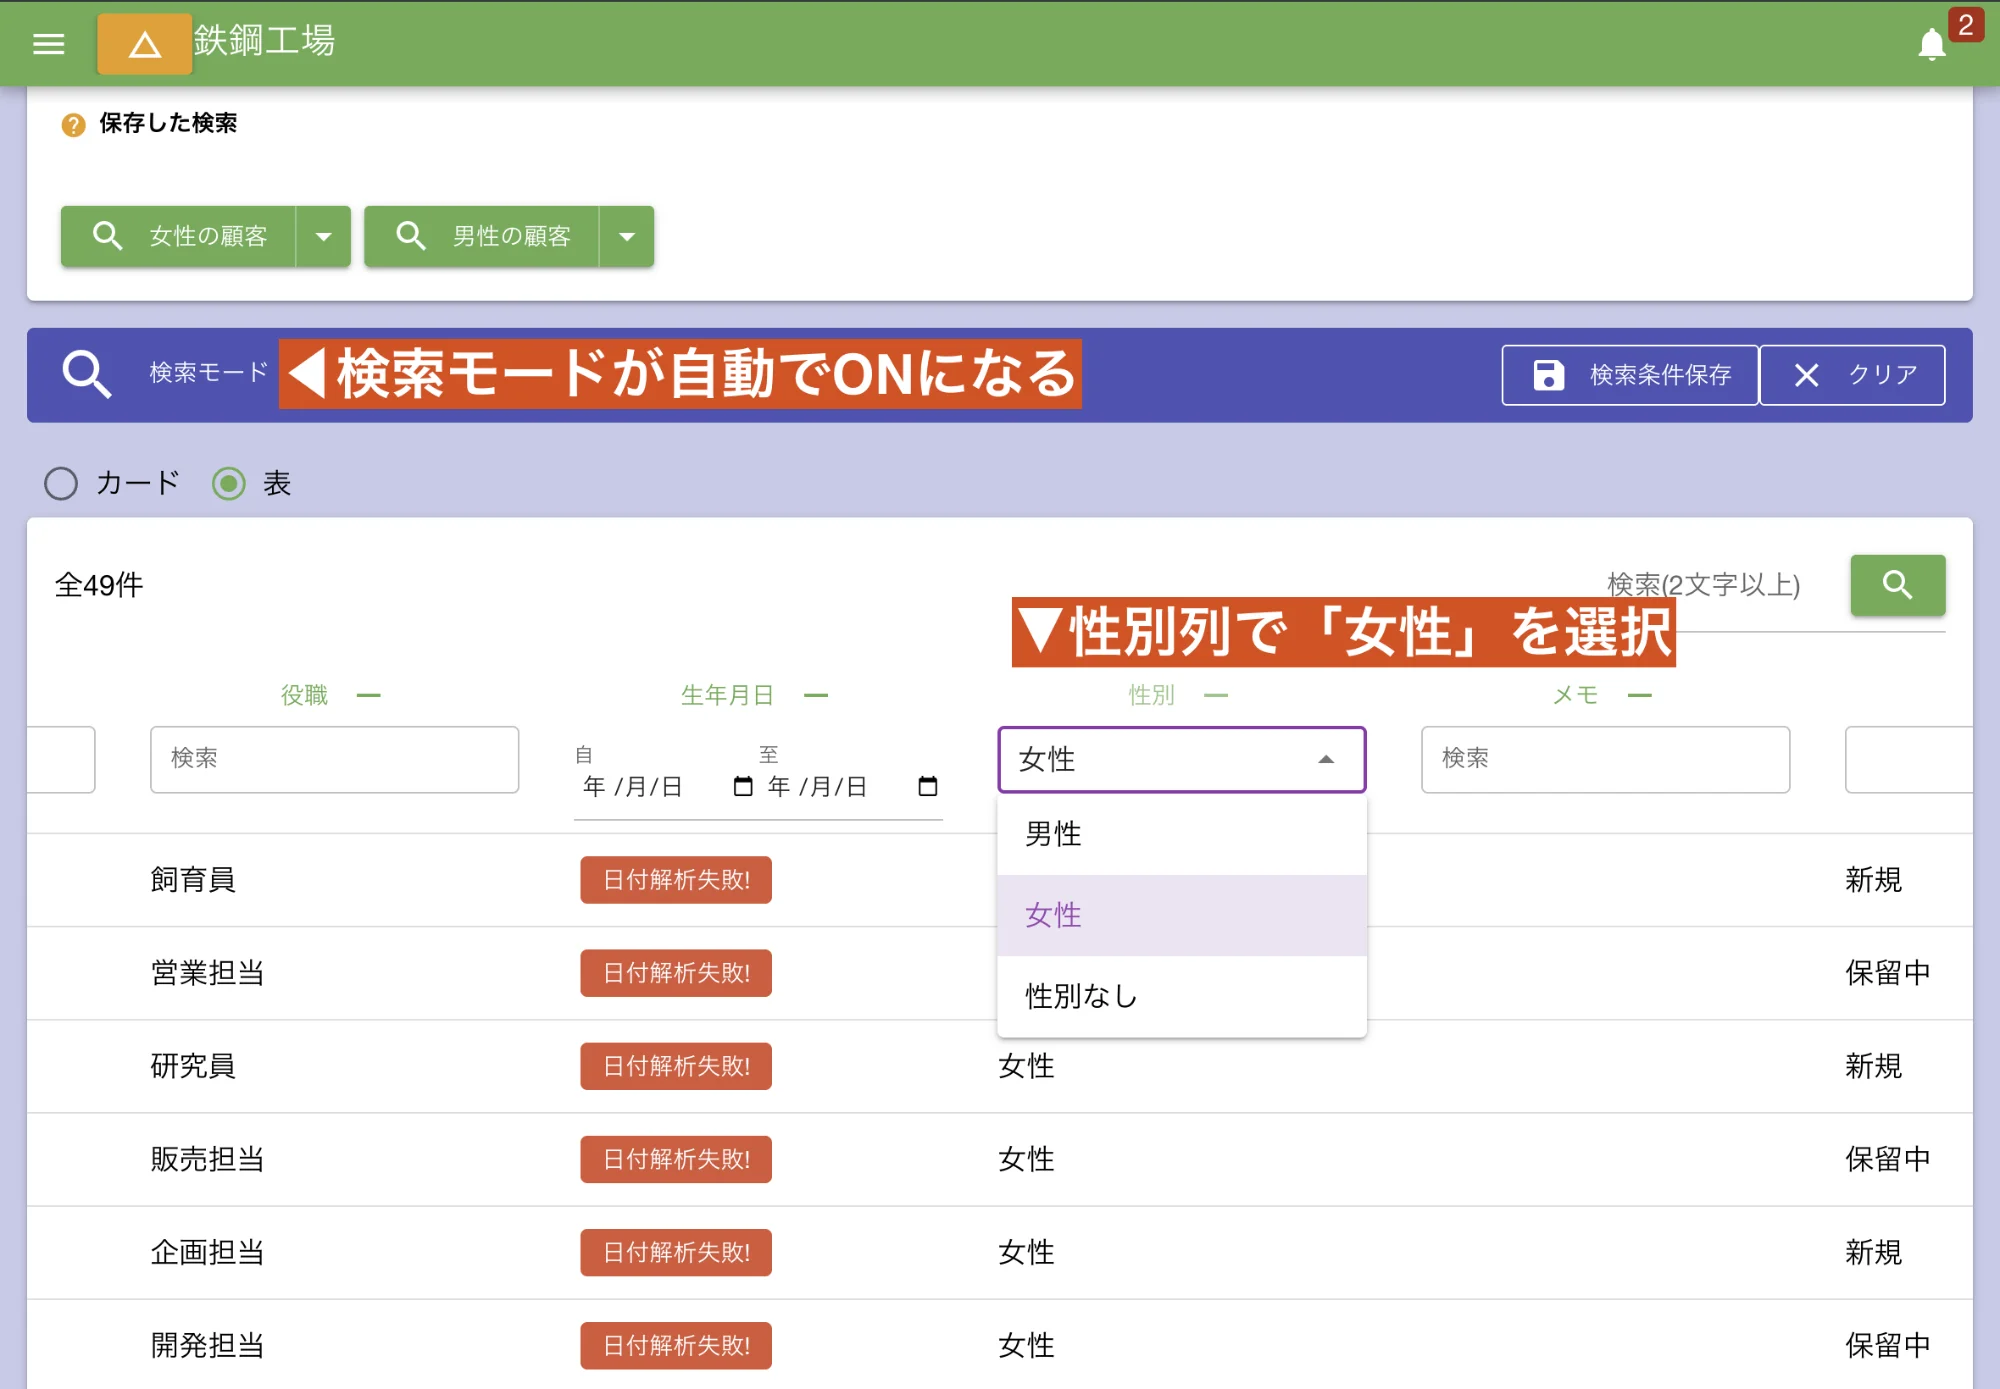
Task: Click the help icon beside 保存した検索
Action: click(73, 124)
